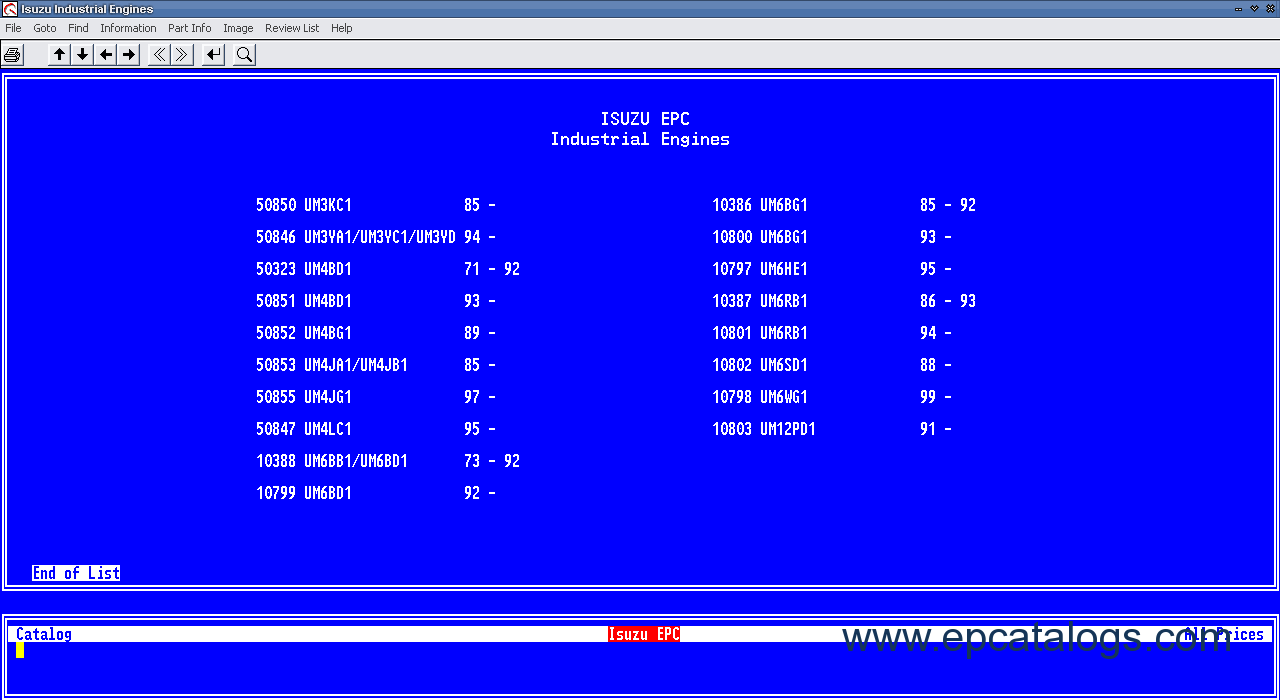Image resolution: width=1280 pixels, height=700 pixels.
Task: Open the Help menu
Action: pyautogui.click(x=342, y=28)
